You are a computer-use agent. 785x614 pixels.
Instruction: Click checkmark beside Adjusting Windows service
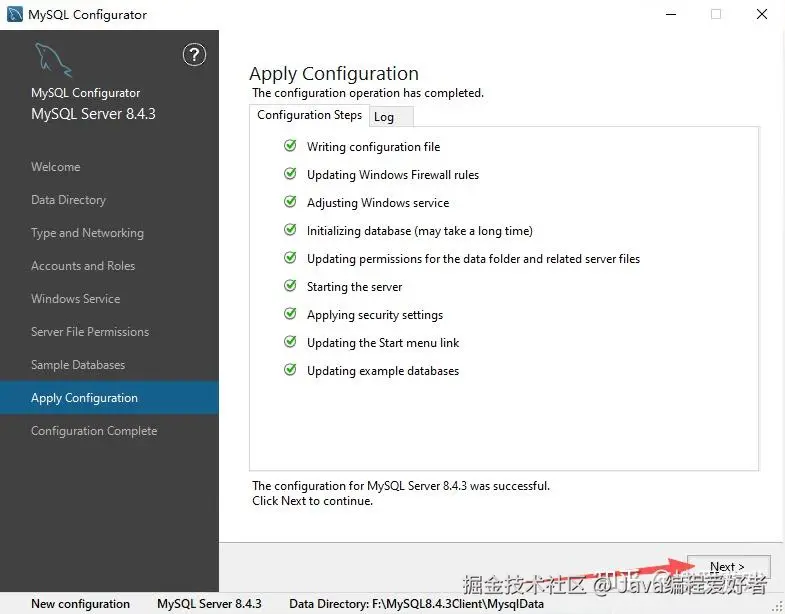(x=290, y=202)
